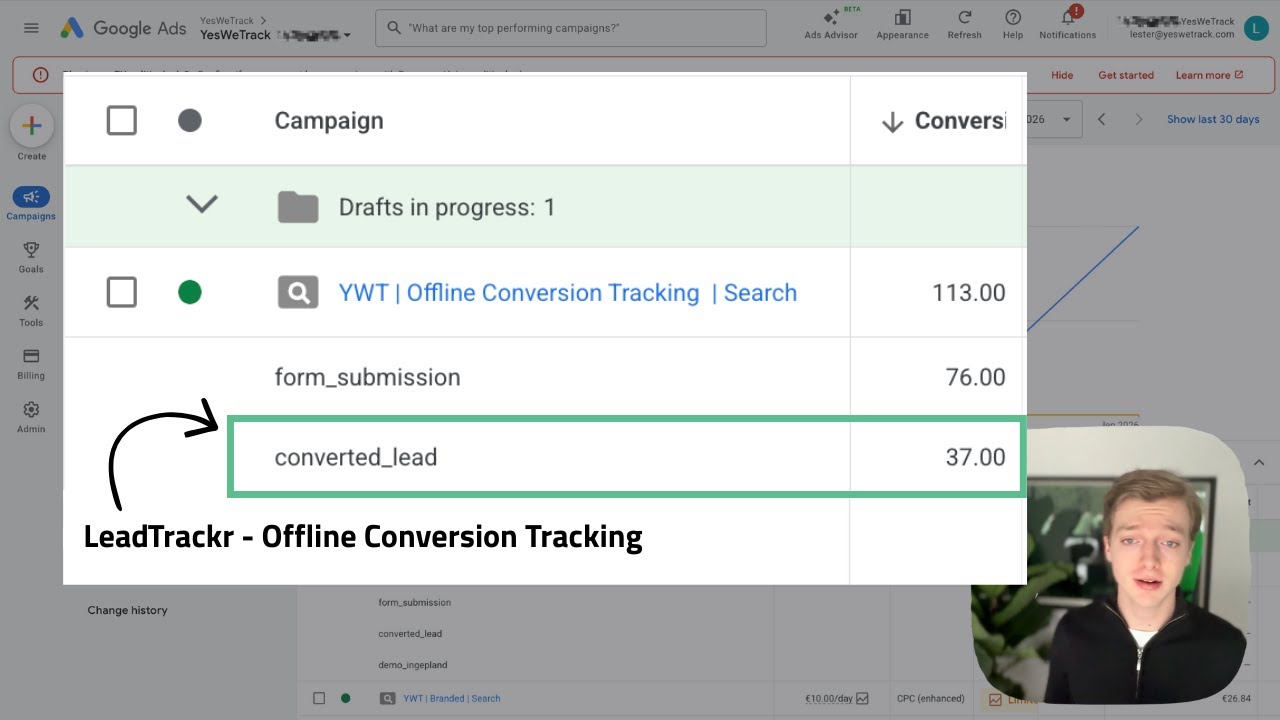Click the Limited status chart icon
The height and width of the screenshot is (720, 1280).
[x=995, y=699]
